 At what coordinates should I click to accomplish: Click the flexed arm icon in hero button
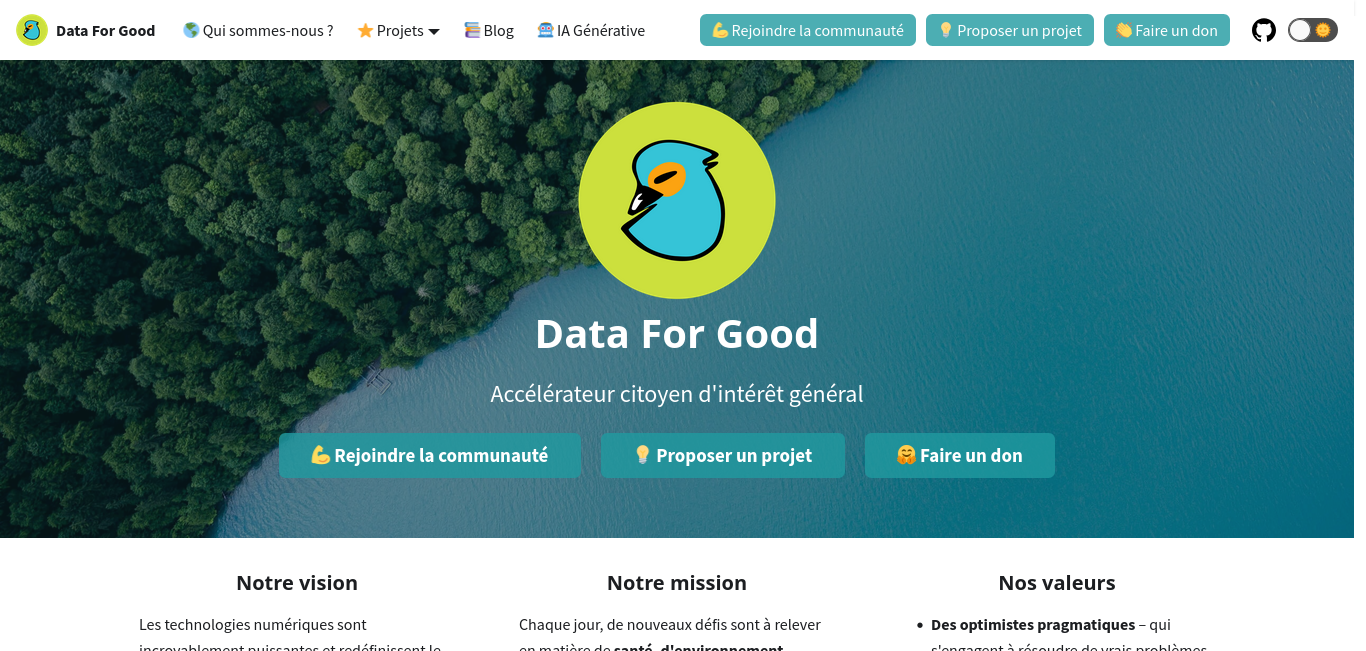coord(321,455)
